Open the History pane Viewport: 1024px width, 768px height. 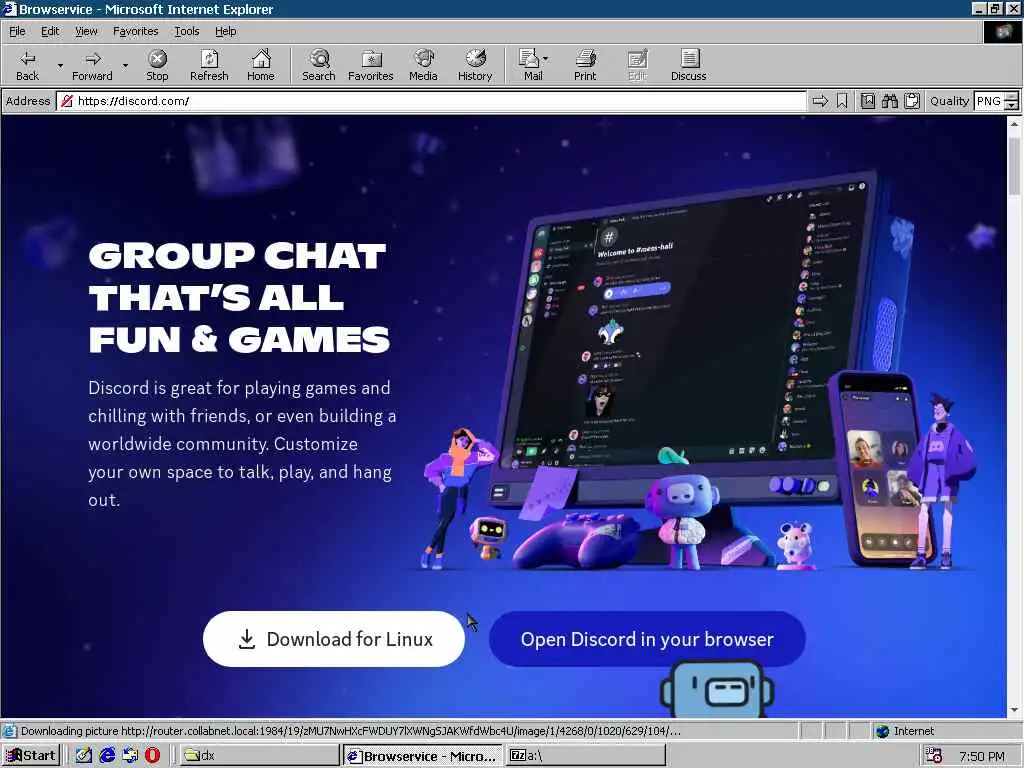click(475, 65)
